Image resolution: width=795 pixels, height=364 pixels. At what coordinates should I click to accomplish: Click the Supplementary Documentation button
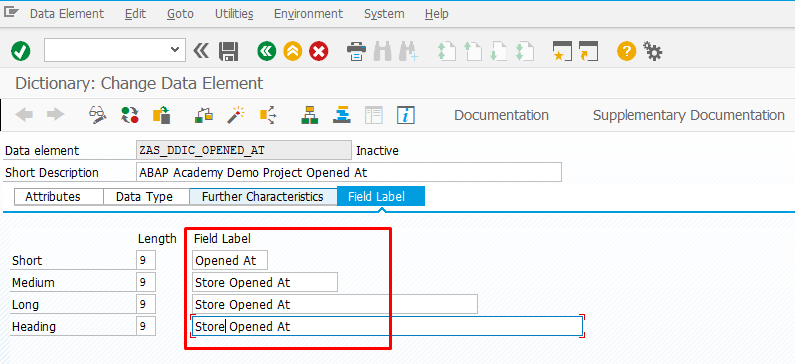click(x=689, y=115)
